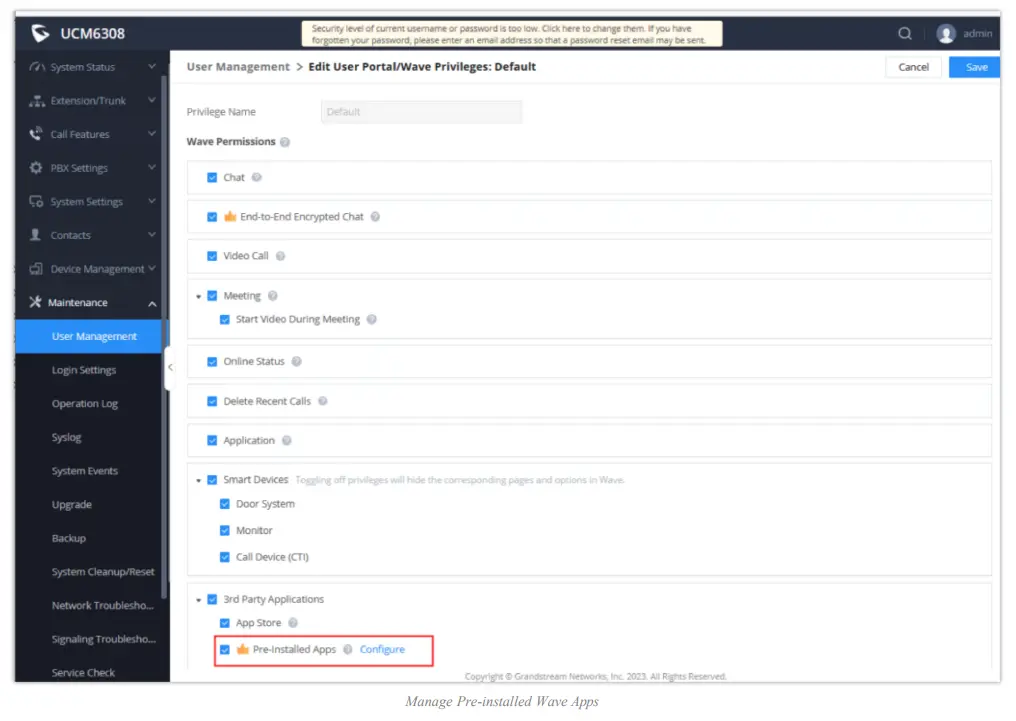Expand System Settings menu chevron
The height and width of the screenshot is (721, 1016).
click(152, 201)
